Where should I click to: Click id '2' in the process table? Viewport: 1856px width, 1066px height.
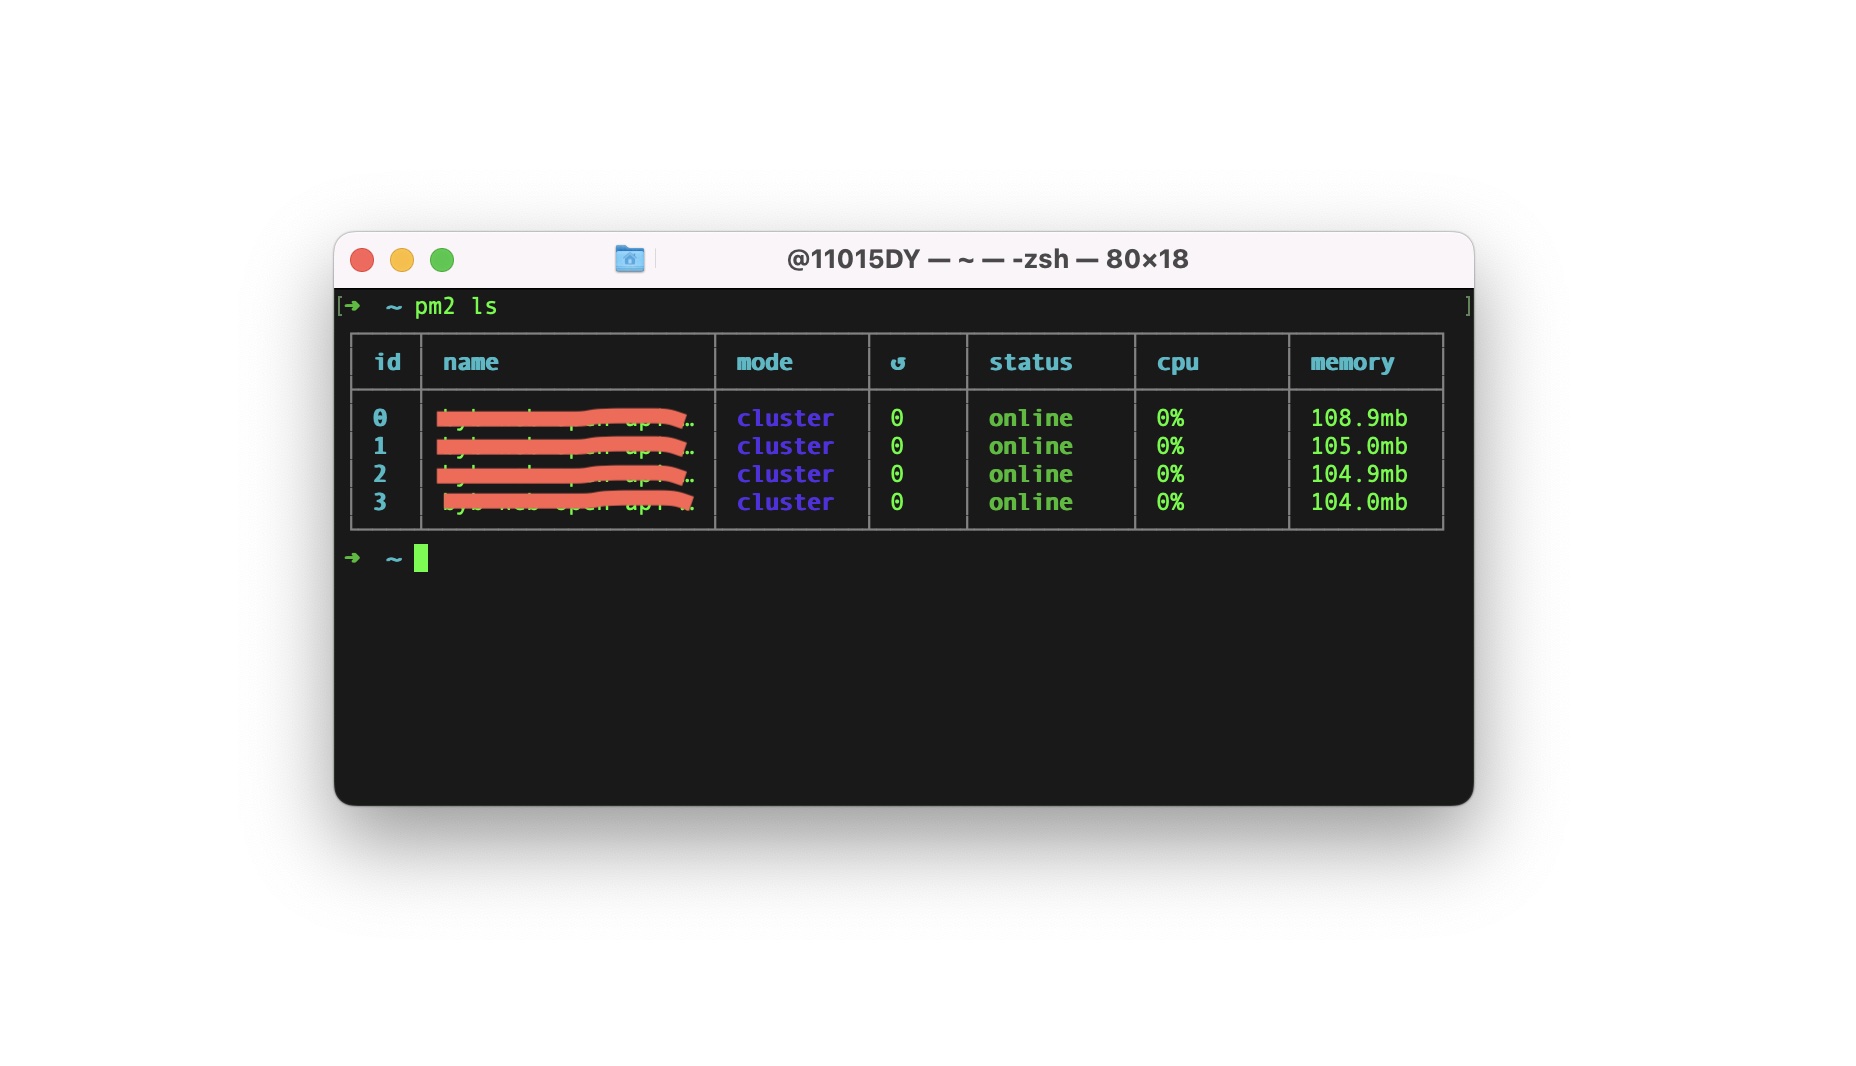point(380,474)
